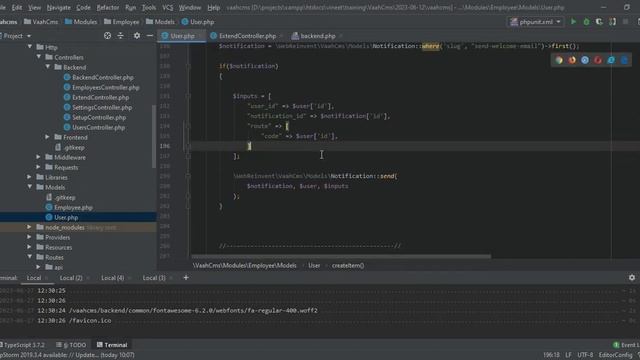
Task: Switch to Local (3) terminal tab
Action: [x=154, y=278]
